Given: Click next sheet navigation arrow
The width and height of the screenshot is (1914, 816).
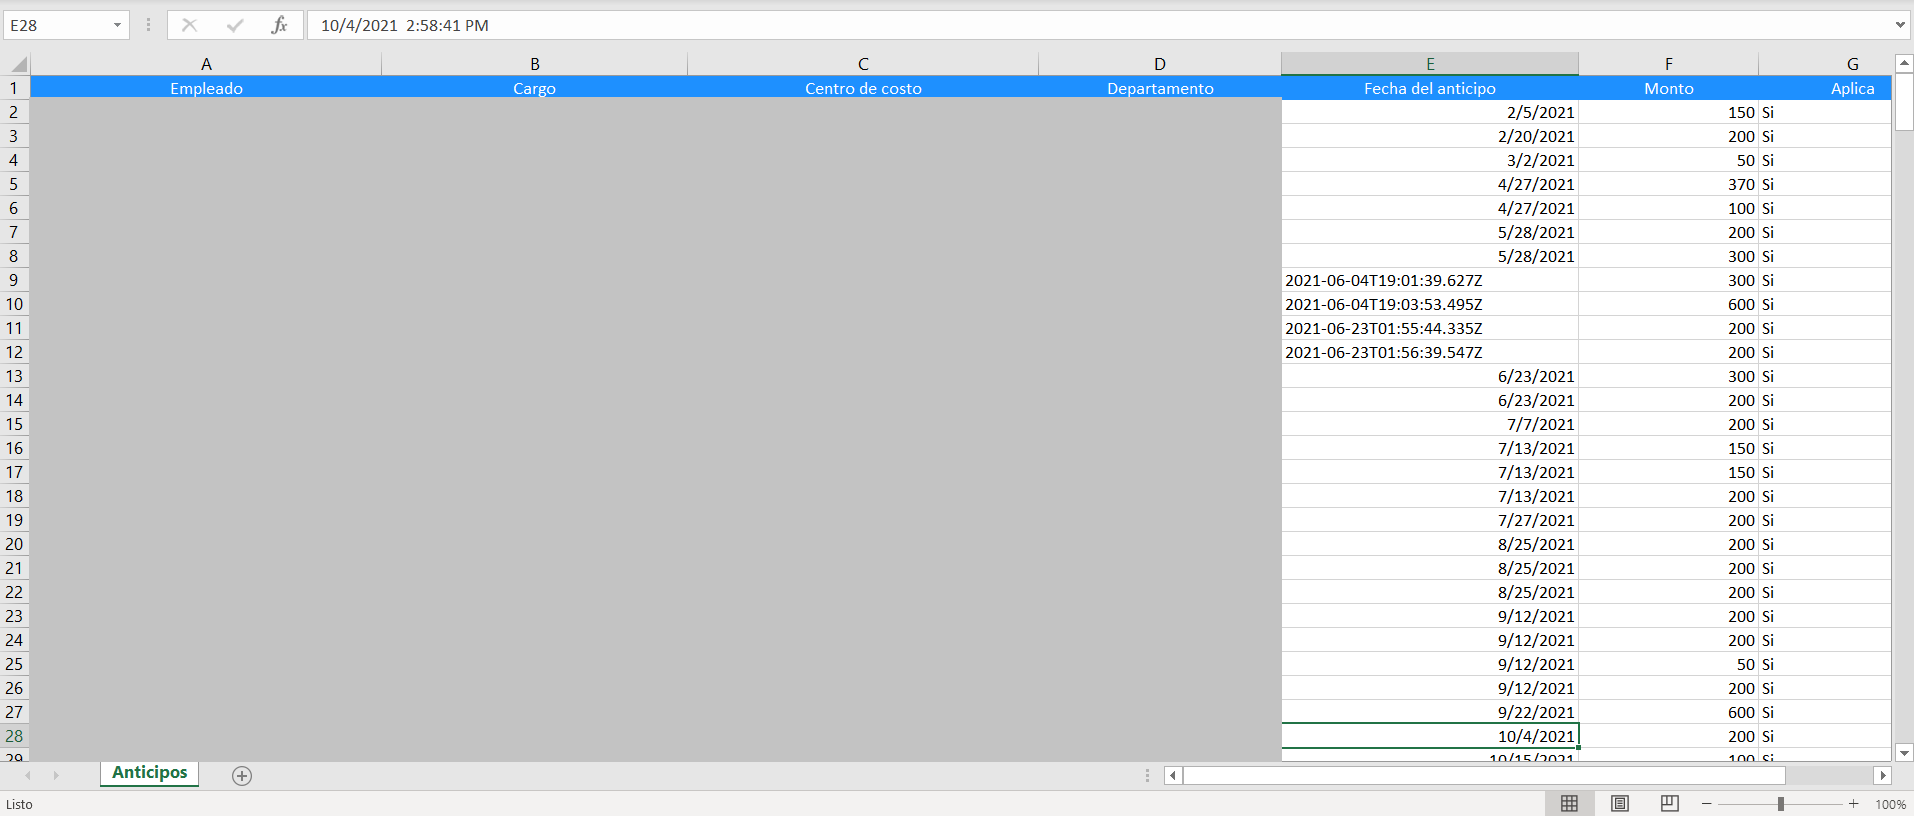Looking at the screenshot, I should click(56, 775).
